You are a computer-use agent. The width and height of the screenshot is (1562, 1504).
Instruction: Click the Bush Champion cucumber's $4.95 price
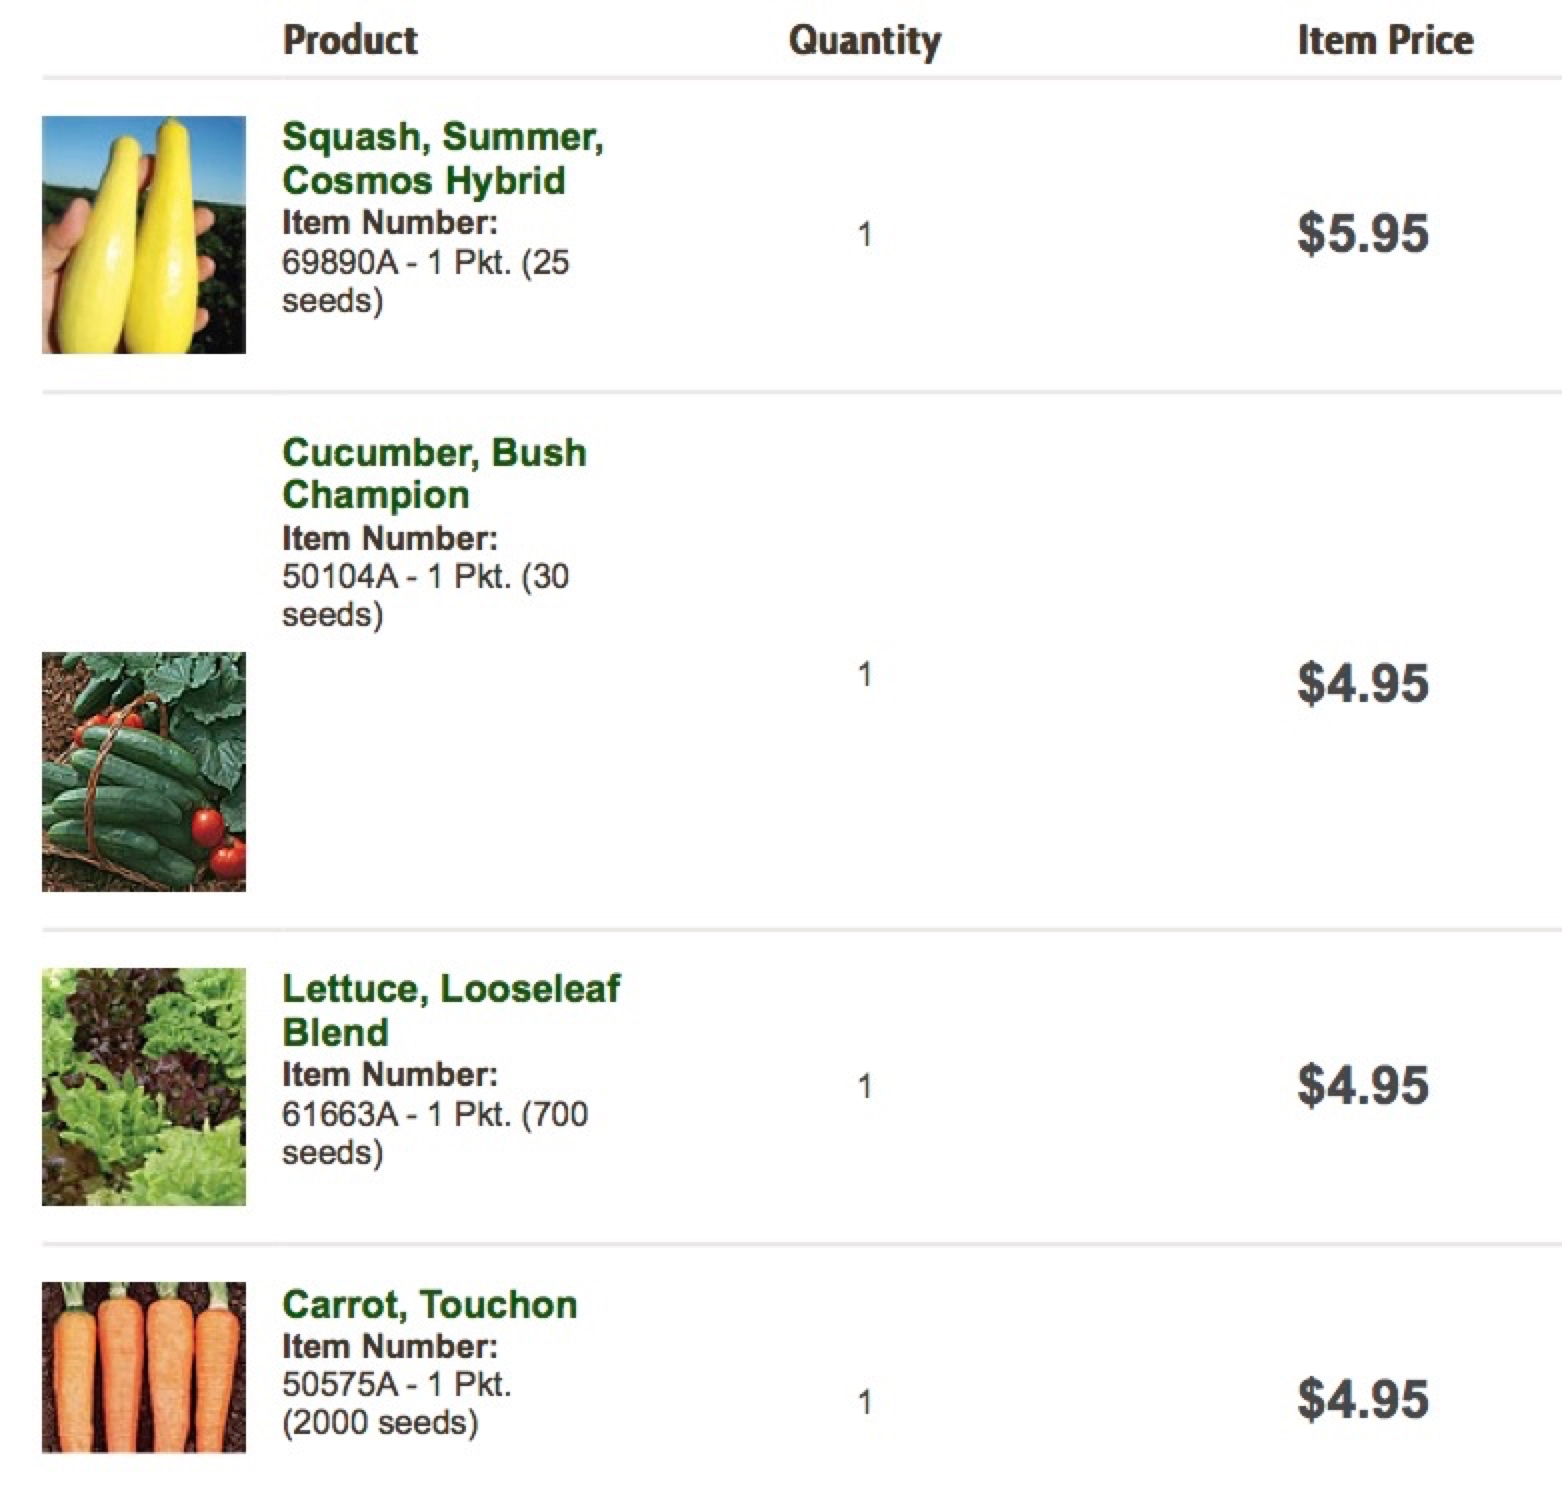click(x=1363, y=684)
